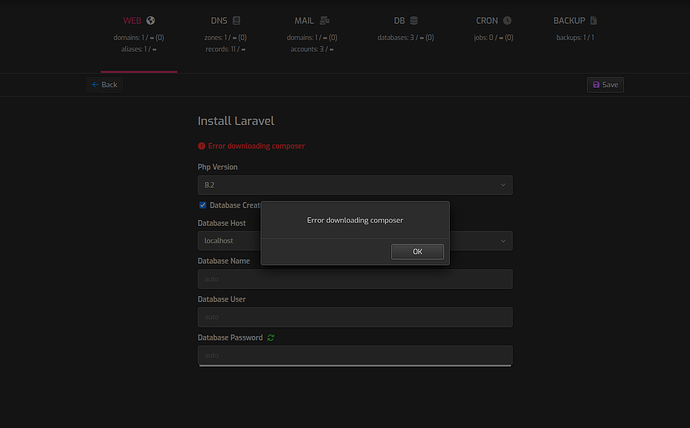Click the DNS book icon
The height and width of the screenshot is (428, 690).
236,21
